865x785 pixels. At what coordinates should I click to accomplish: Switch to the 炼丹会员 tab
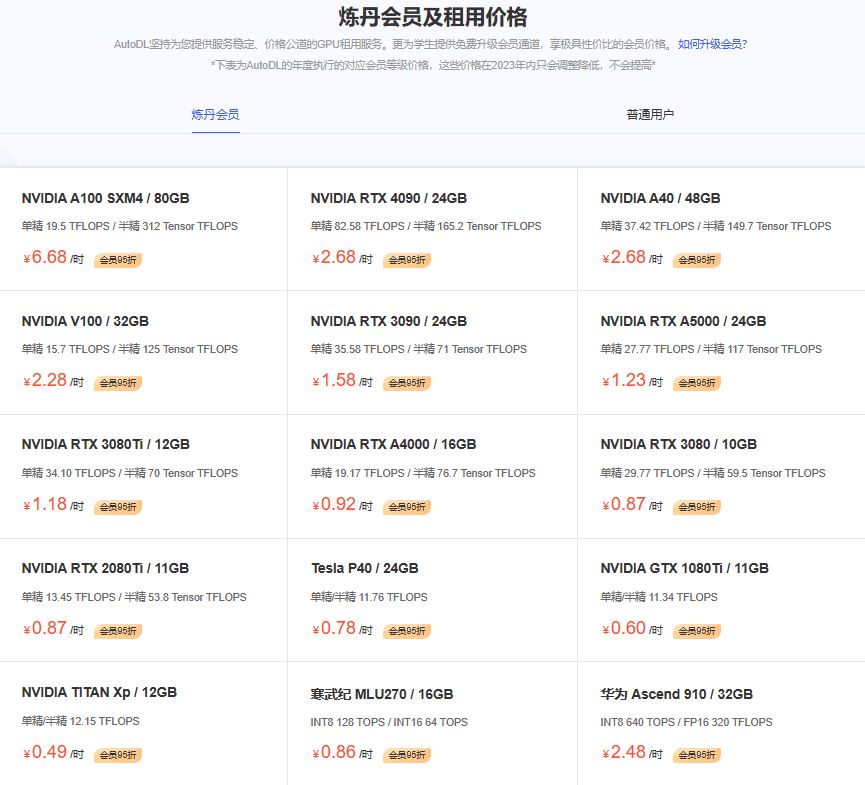pos(215,115)
